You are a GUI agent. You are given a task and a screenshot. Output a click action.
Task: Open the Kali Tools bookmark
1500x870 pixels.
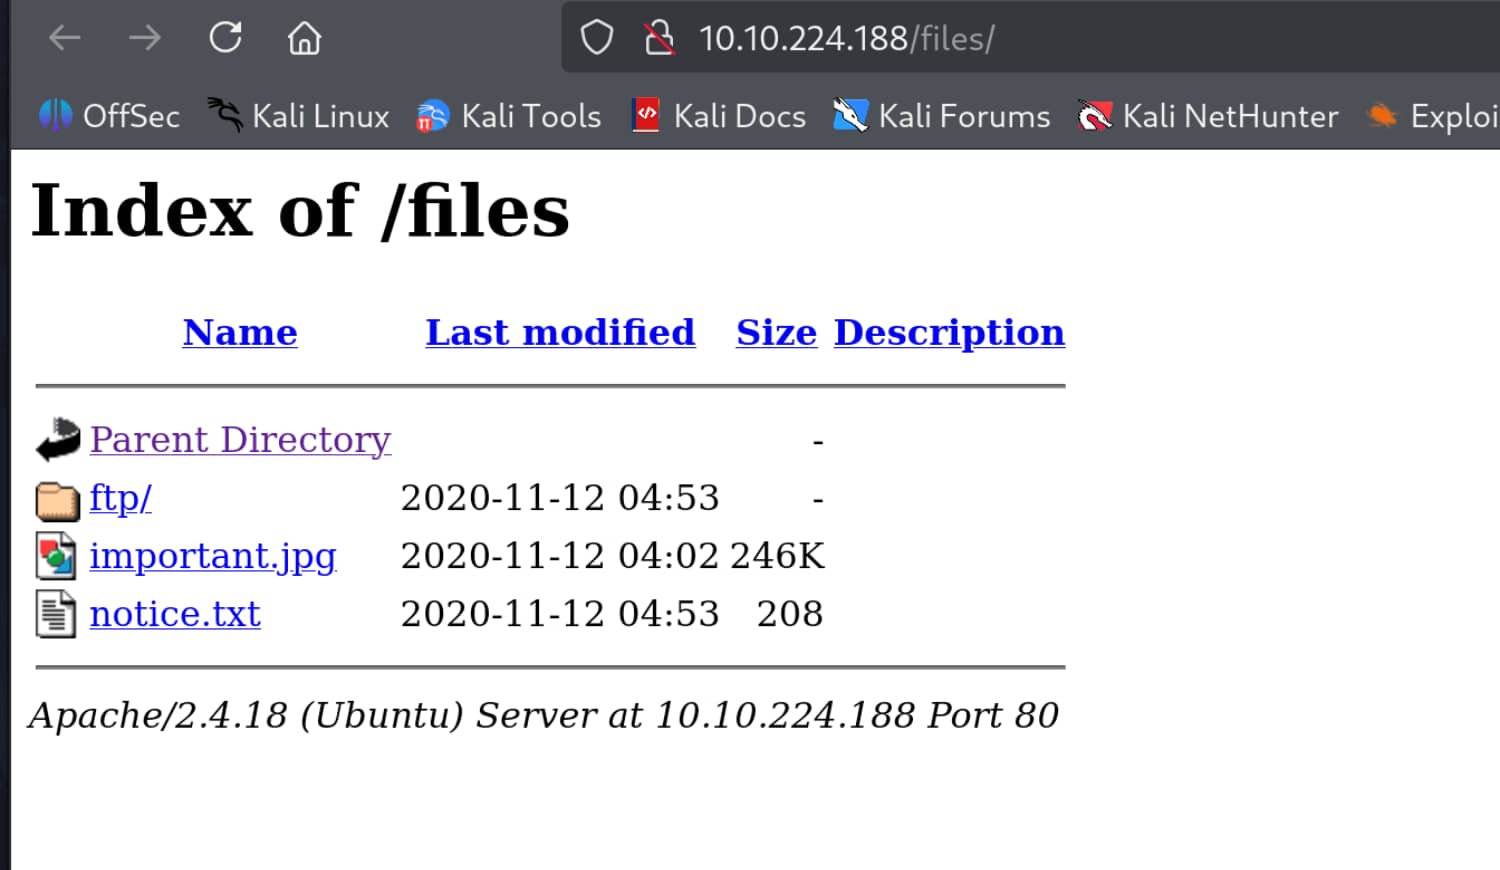coord(509,116)
